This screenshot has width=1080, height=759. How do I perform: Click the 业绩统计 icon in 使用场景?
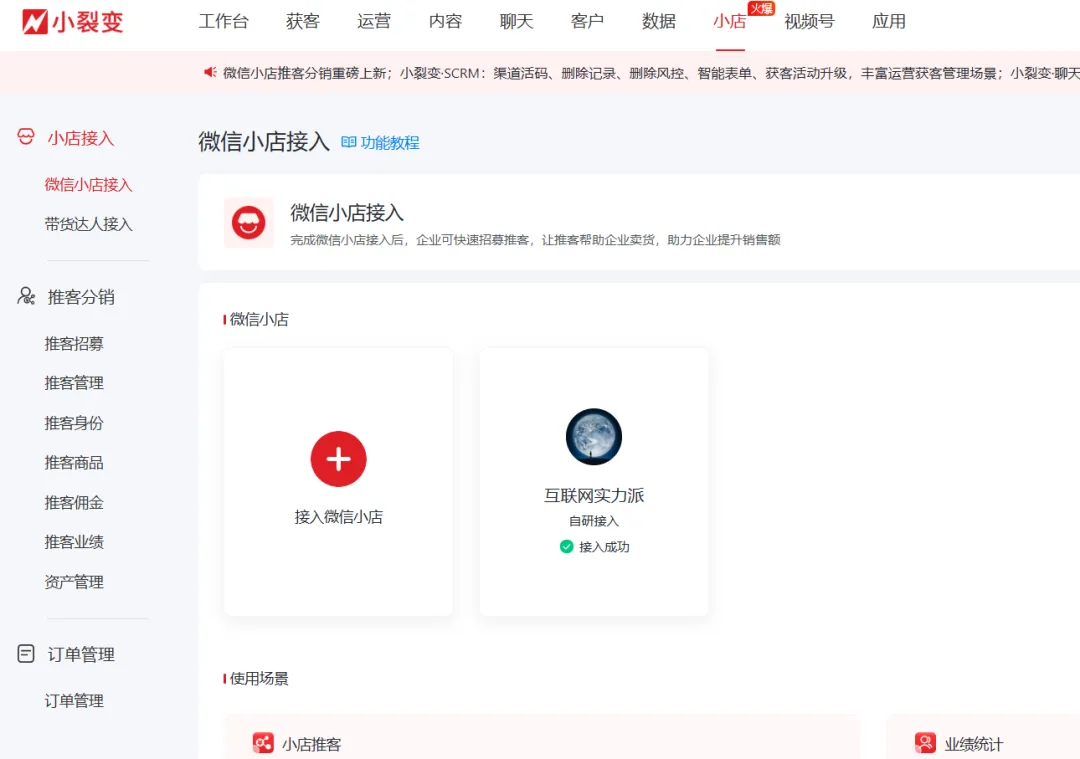923,742
